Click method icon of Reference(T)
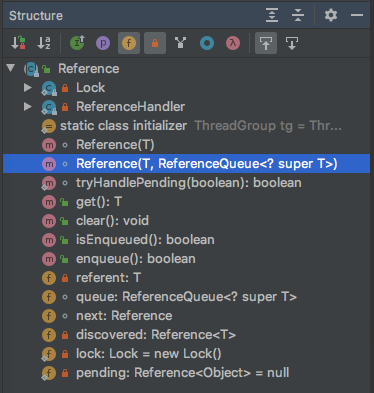374x393 pixels. pos(49,145)
